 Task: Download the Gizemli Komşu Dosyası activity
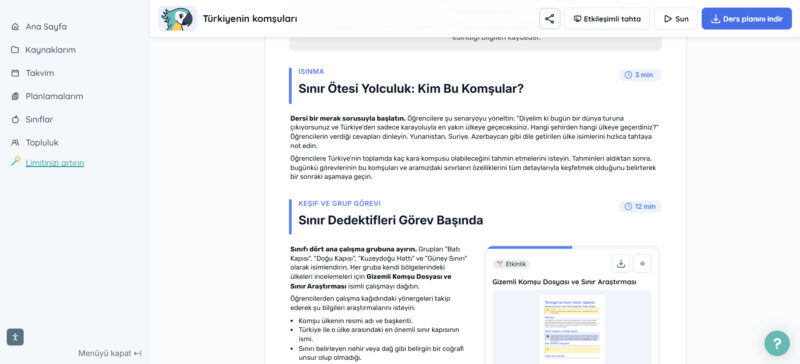click(621, 264)
